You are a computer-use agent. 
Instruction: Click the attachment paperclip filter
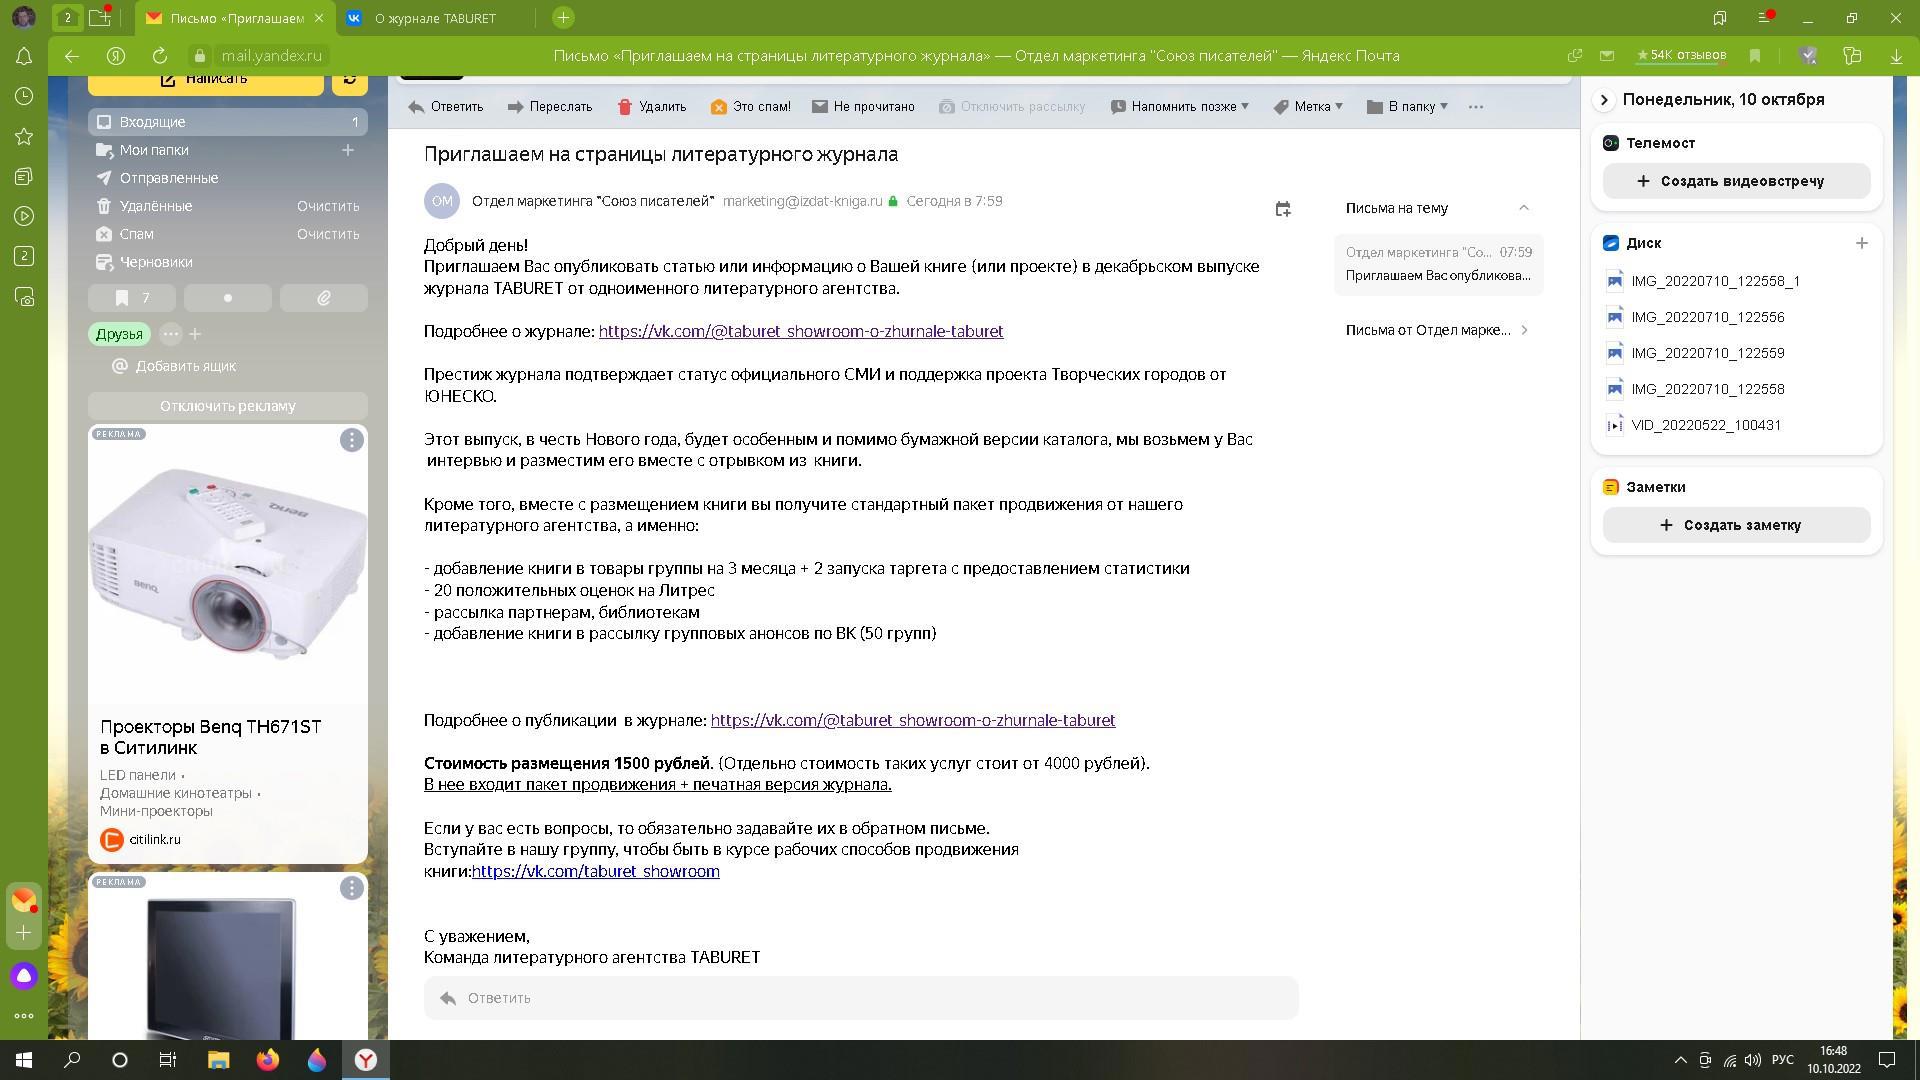click(324, 298)
